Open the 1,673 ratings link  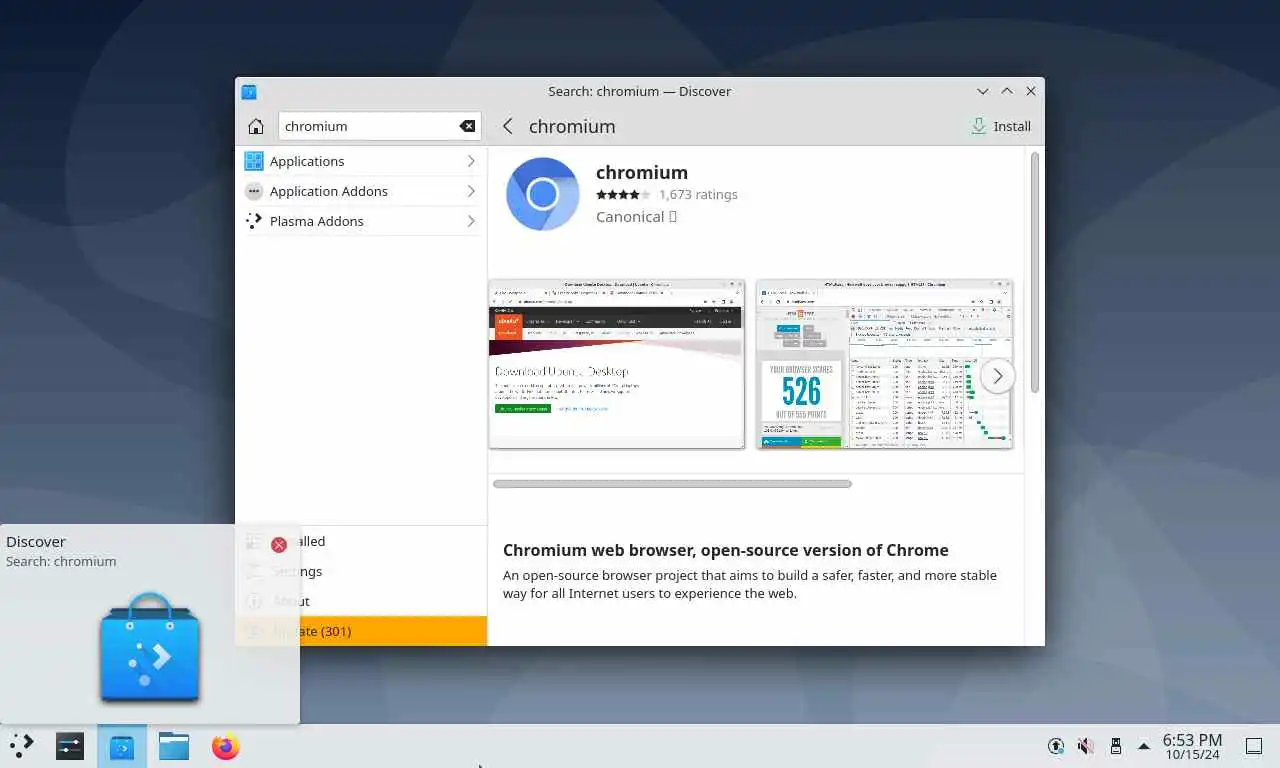click(x=698, y=195)
